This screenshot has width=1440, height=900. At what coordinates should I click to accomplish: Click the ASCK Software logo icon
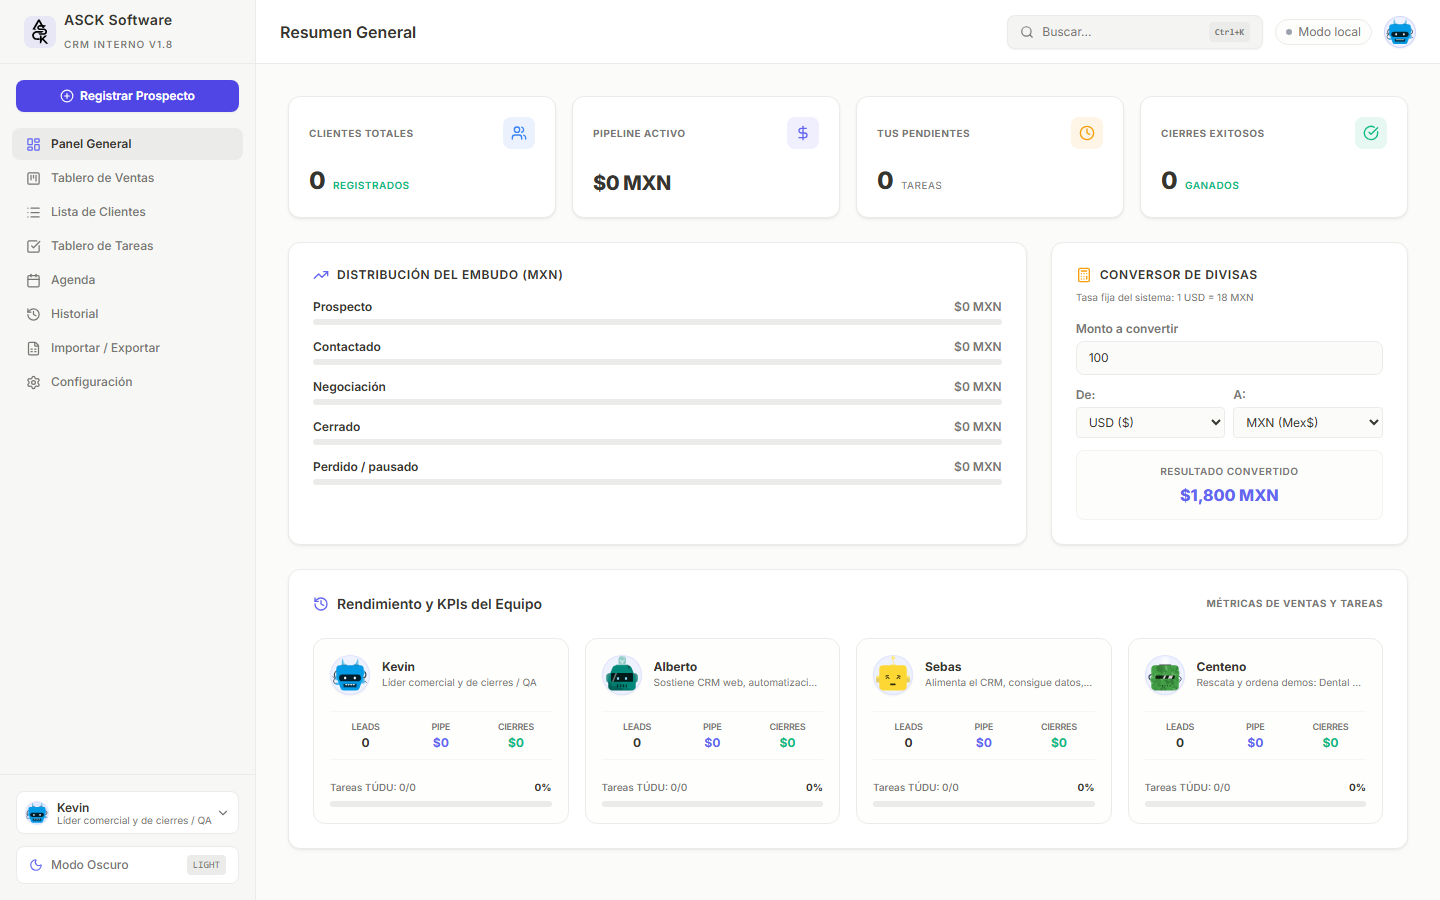(x=40, y=32)
